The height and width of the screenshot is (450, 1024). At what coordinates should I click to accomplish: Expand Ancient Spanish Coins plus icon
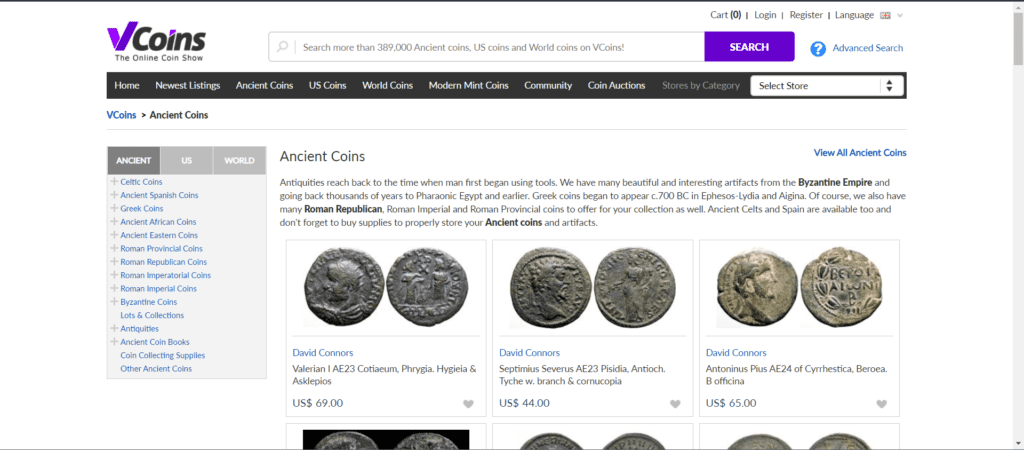(x=115, y=195)
